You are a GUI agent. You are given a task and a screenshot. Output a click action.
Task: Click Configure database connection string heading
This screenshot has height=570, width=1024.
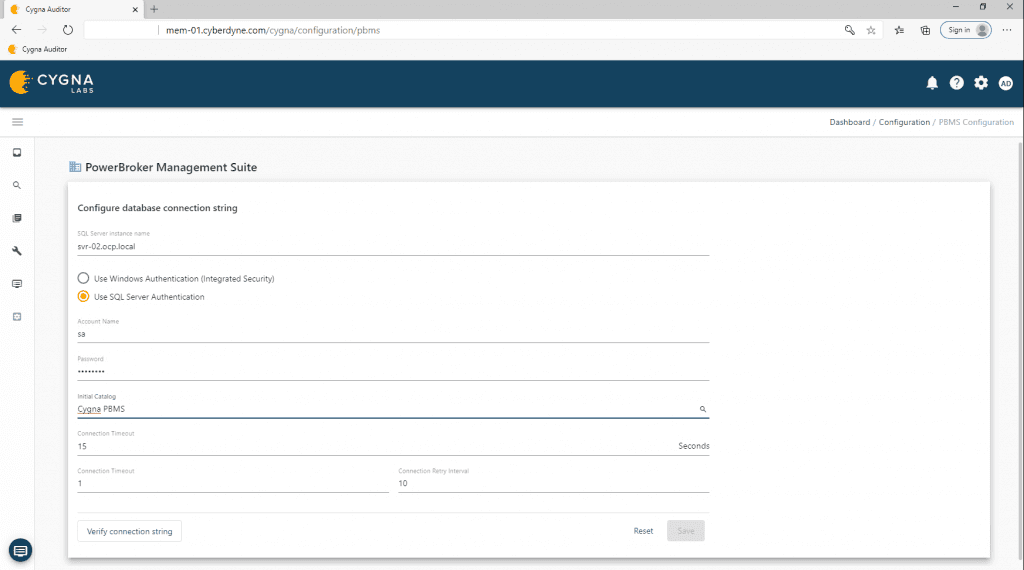coord(157,208)
